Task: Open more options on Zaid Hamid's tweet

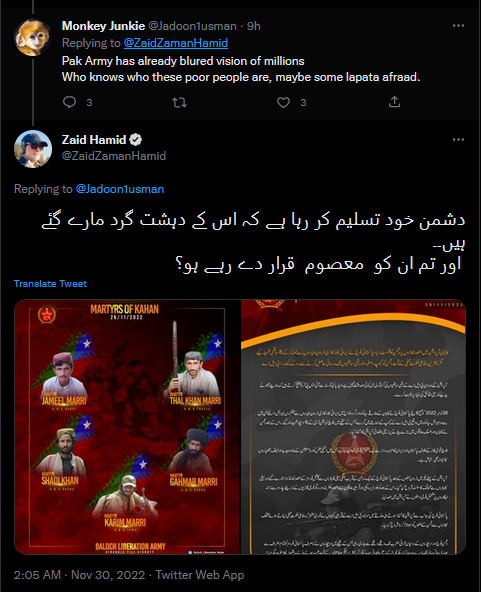Action: [x=458, y=140]
